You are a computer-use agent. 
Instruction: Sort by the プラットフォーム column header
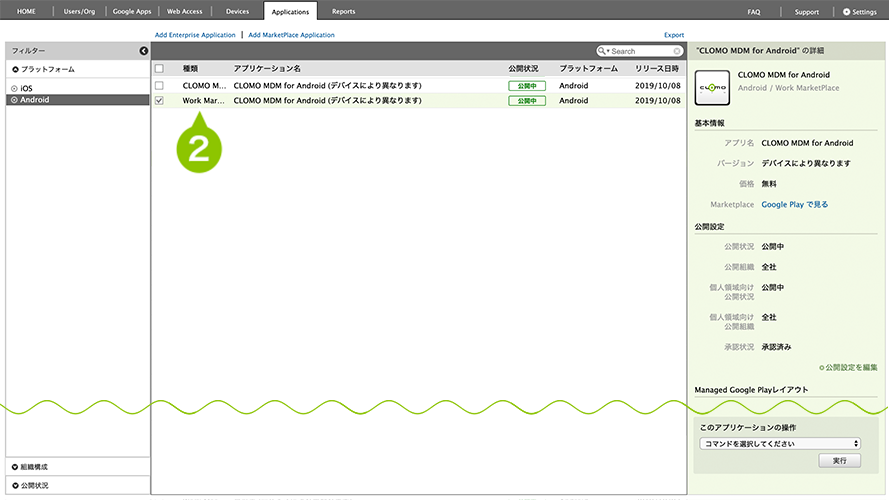pos(589,69)
